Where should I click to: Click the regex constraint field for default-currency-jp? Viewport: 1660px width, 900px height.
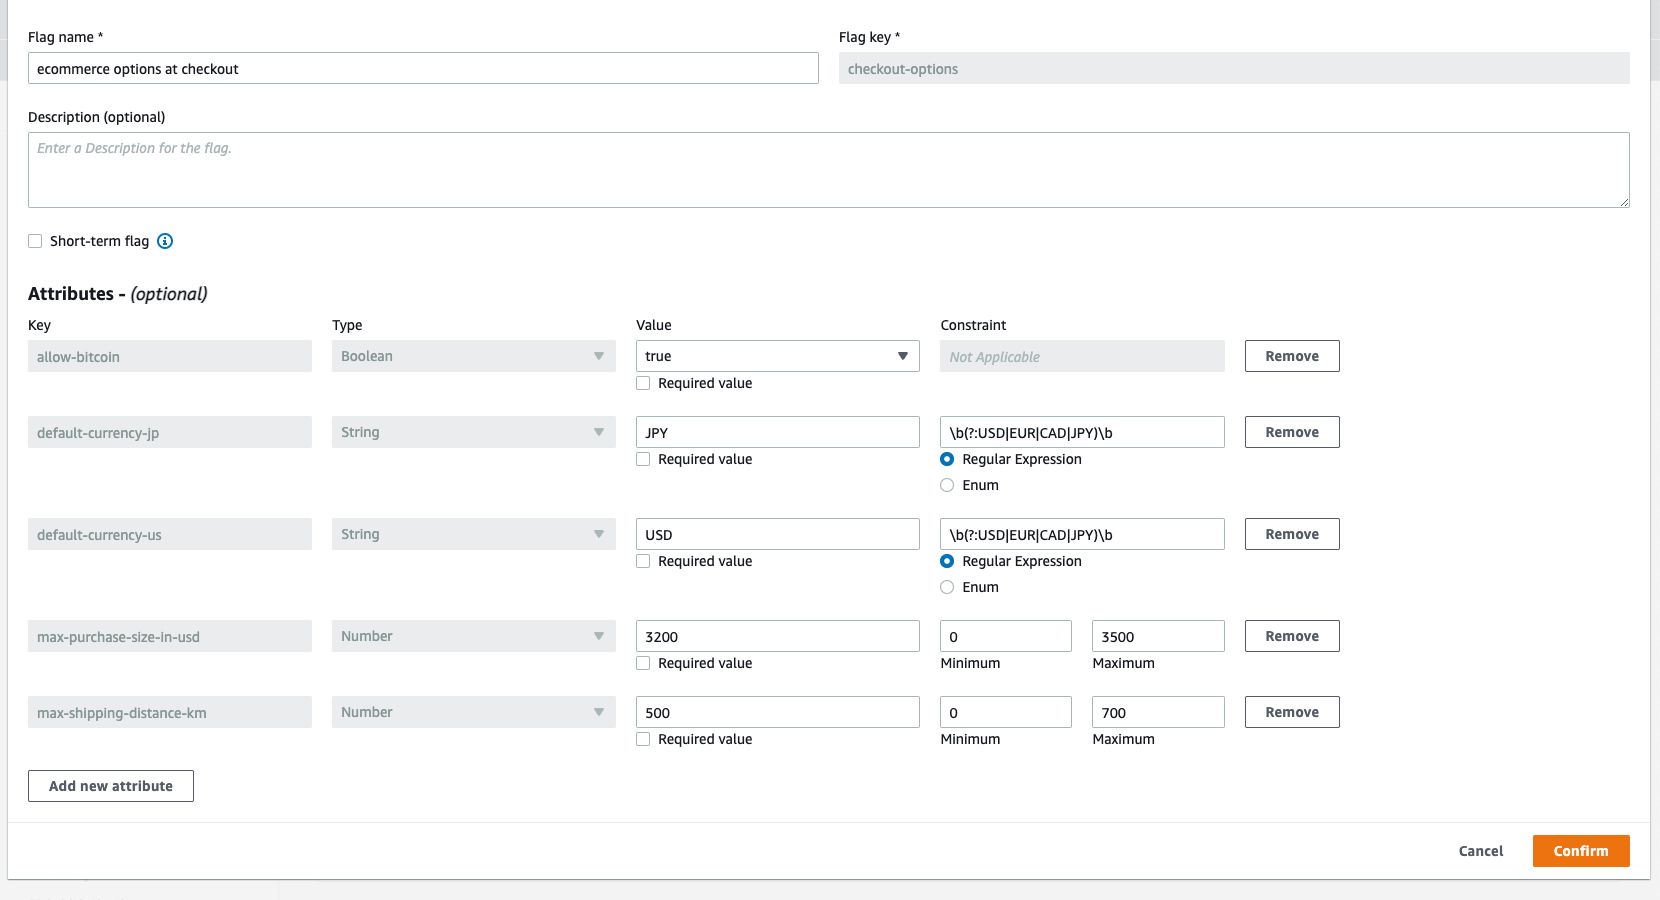click(1082, 432)
